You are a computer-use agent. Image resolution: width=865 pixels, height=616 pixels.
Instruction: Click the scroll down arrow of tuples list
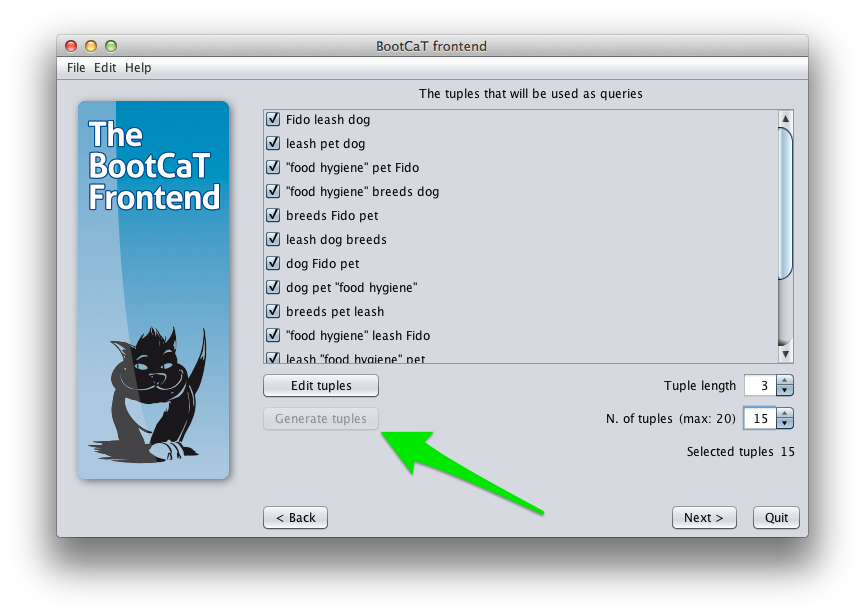coord(786,354)
